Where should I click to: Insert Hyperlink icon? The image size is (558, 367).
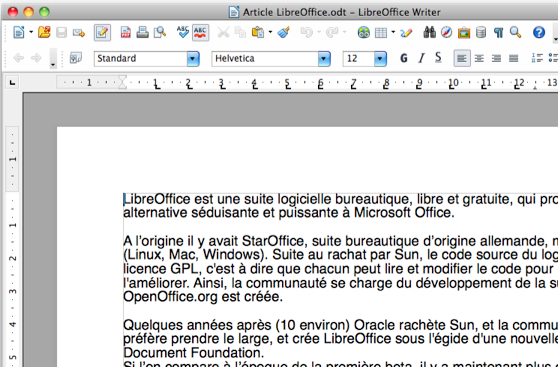(x=364, y=33)
